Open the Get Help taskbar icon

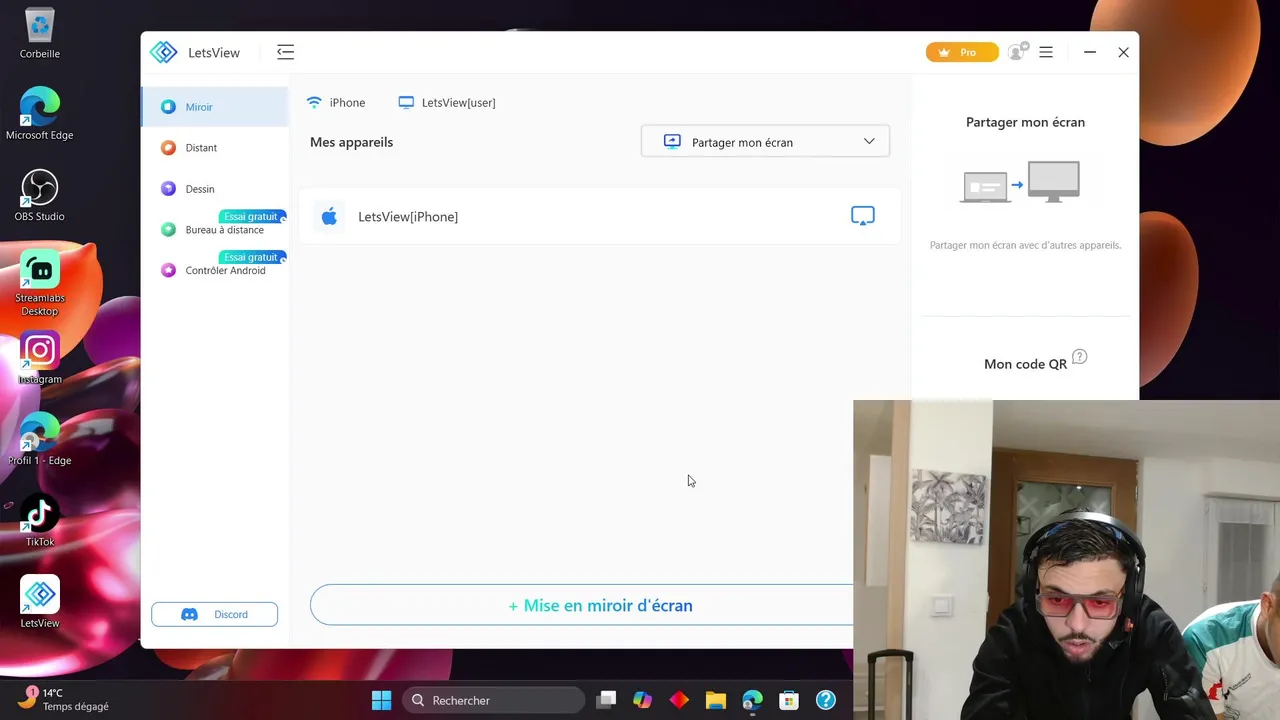(826, 700)
